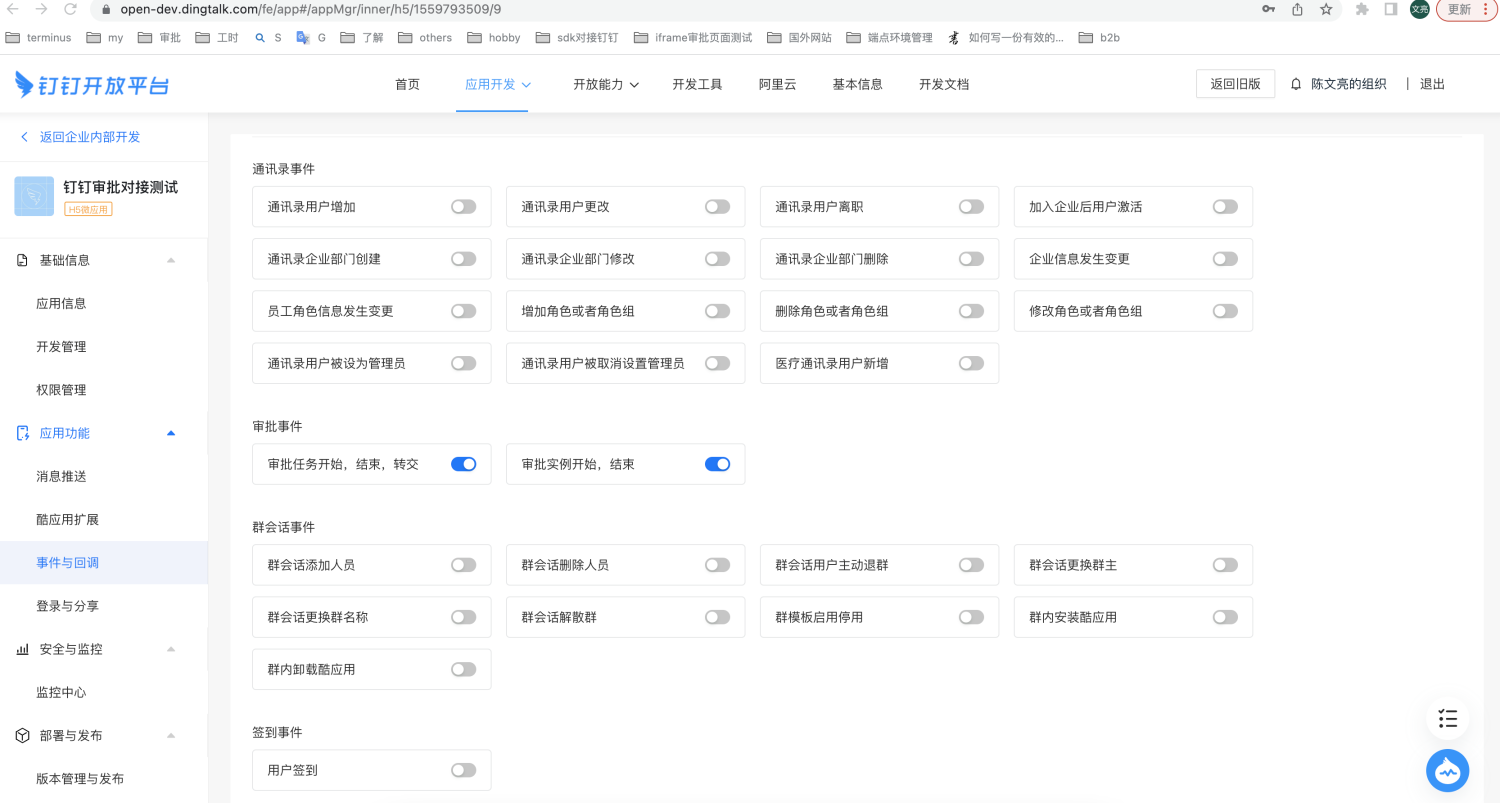Open the 如何写一份有效的 bookmark
The height and width of the screenshot is (803, 1500).
(1006, 38)
